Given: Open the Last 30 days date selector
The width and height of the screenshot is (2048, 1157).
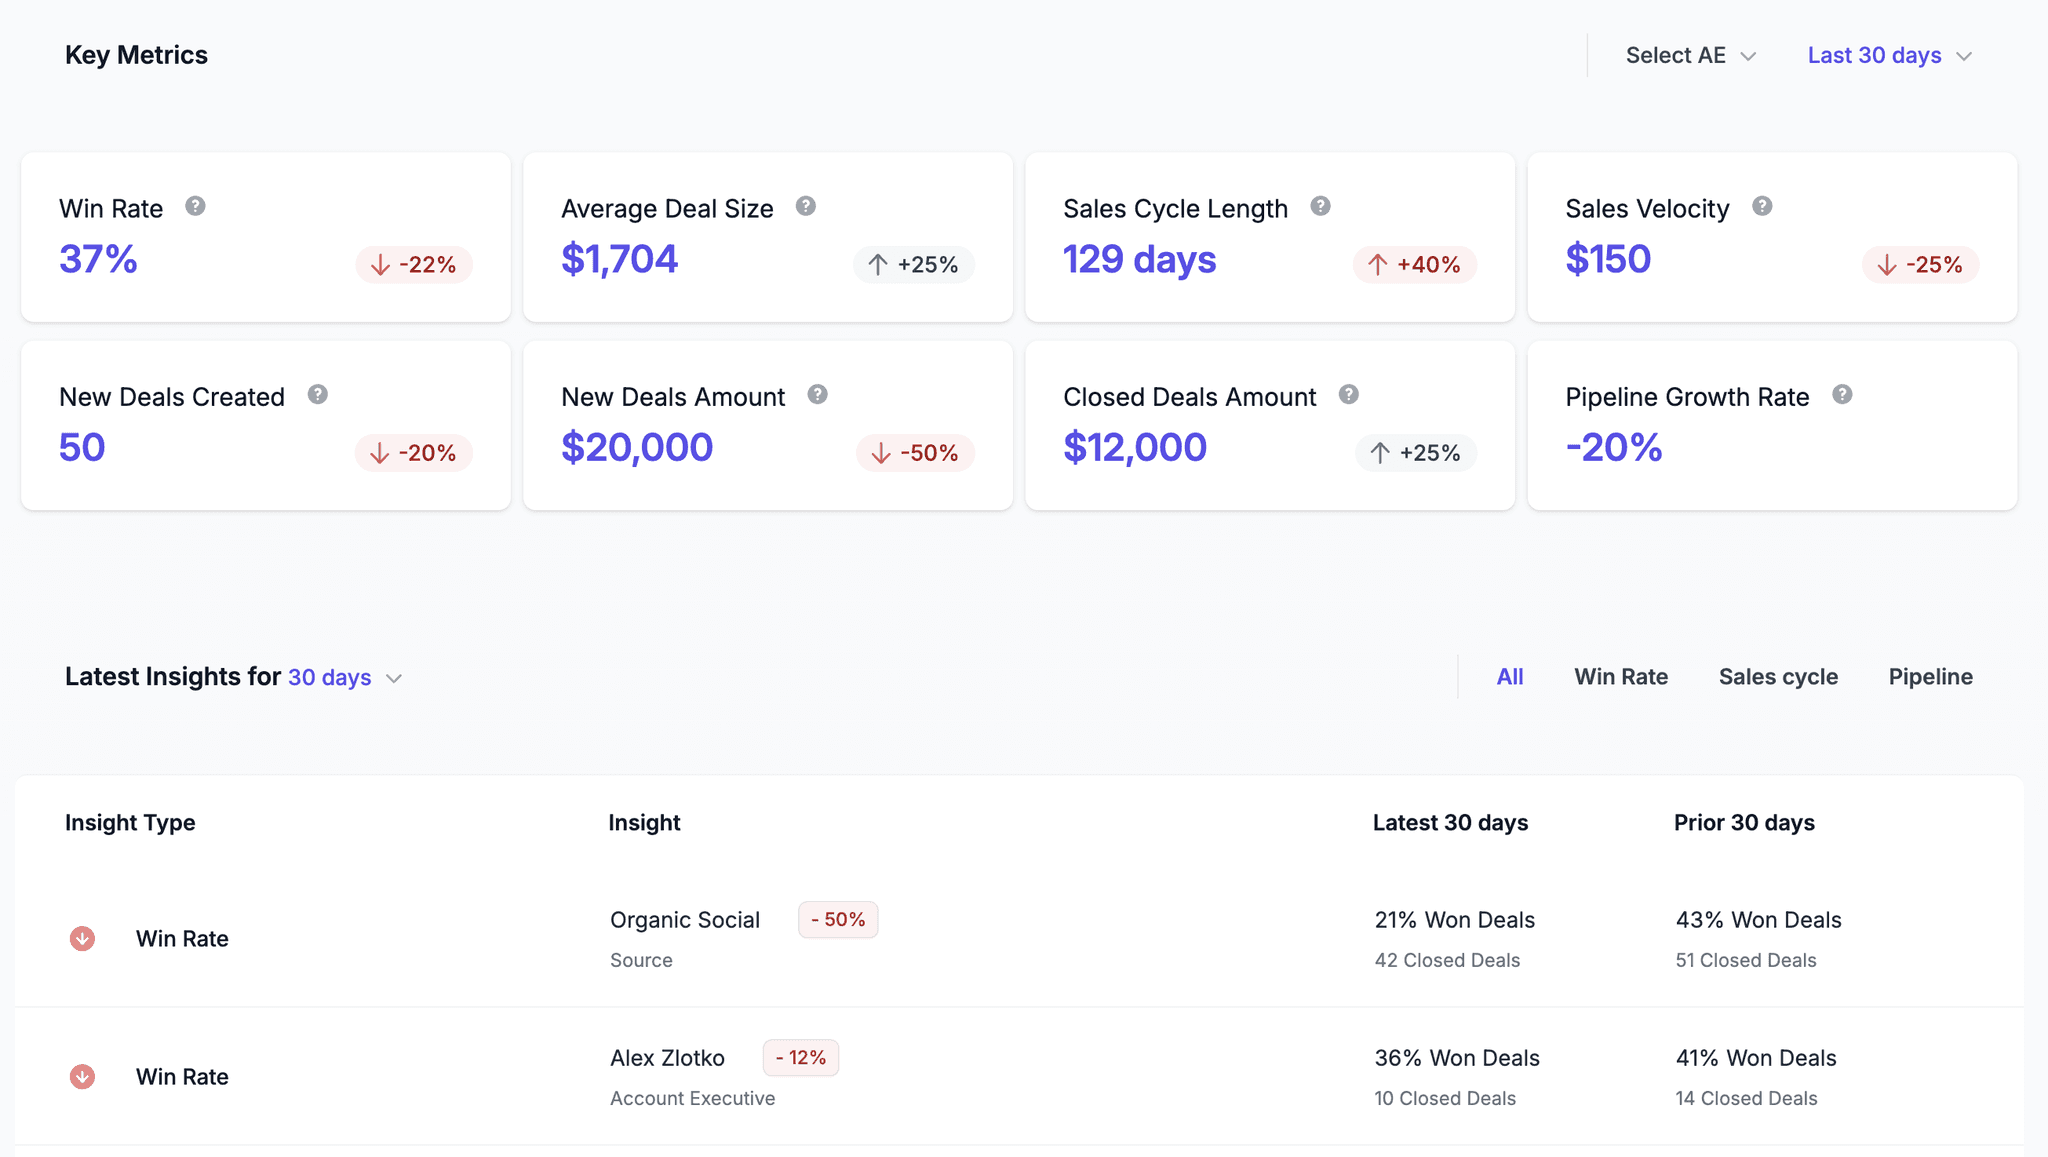Looking at the screenshot, I should click(1888, 55).
